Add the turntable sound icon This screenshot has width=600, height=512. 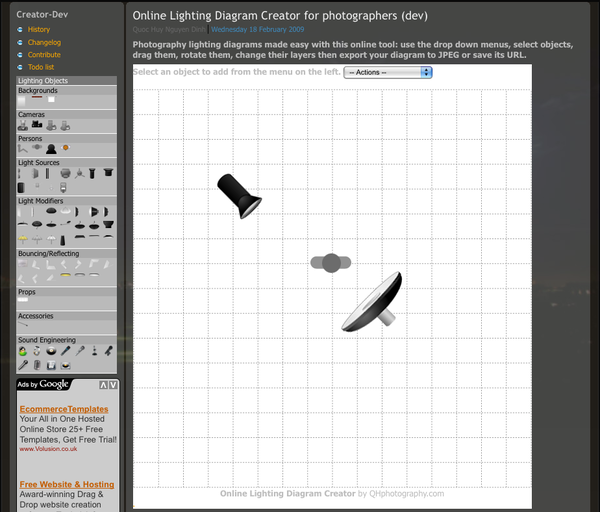65,365
